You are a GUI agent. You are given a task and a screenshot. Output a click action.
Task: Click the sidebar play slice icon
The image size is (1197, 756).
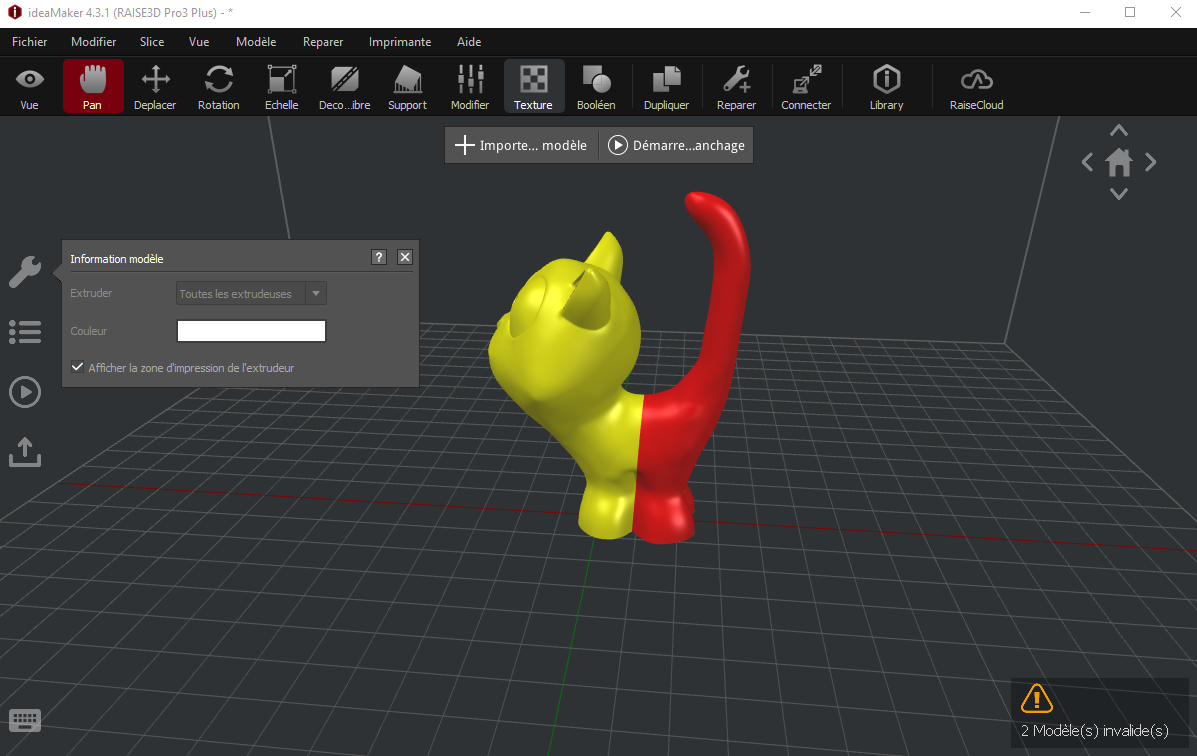tap(25, 393)
